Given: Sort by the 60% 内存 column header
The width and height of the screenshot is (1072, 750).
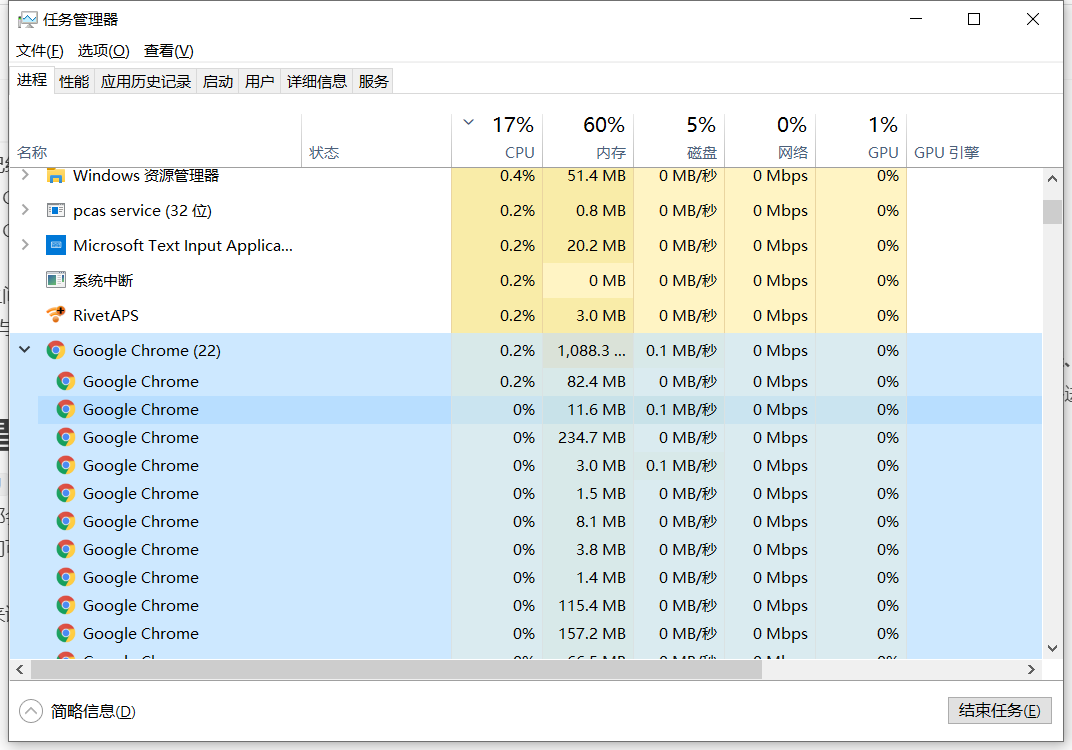Looking at the screenshot, I should (x=588, y=140).
